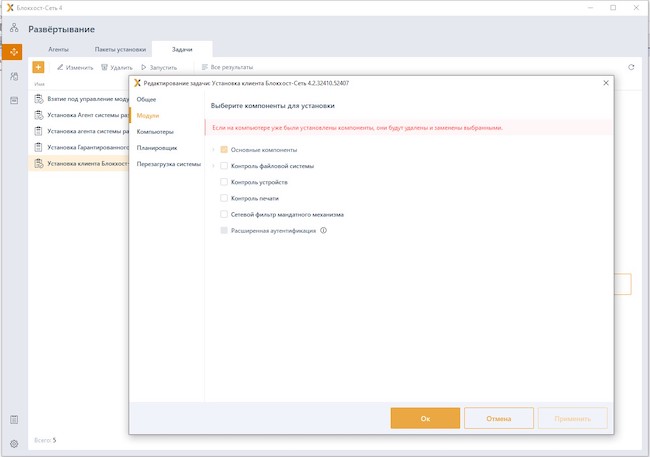Click the Удалить trash toolbar item

pos(117,67)
